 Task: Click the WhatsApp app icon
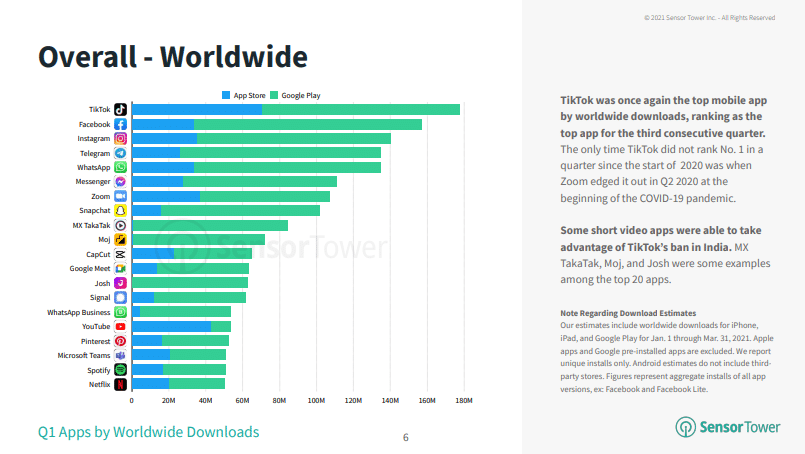(120, 167)
